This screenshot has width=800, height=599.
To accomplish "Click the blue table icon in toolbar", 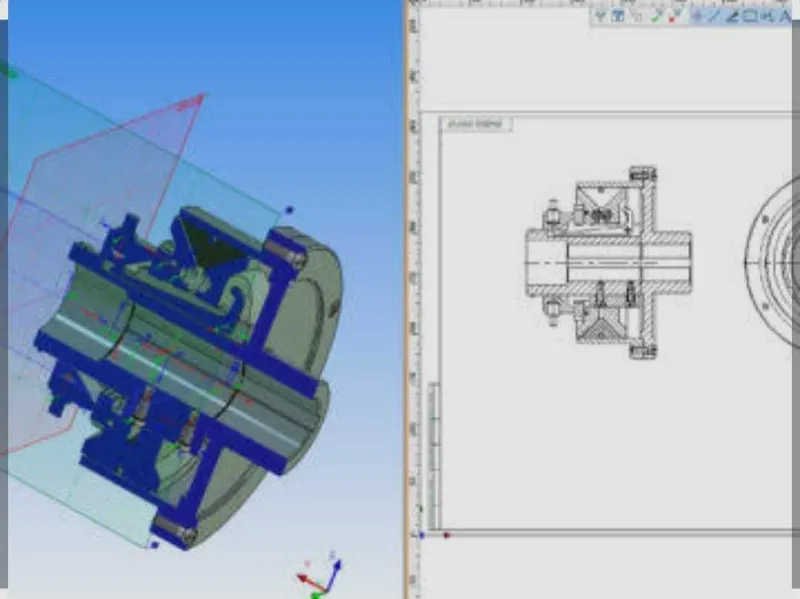I will click(x=618, y=16).
